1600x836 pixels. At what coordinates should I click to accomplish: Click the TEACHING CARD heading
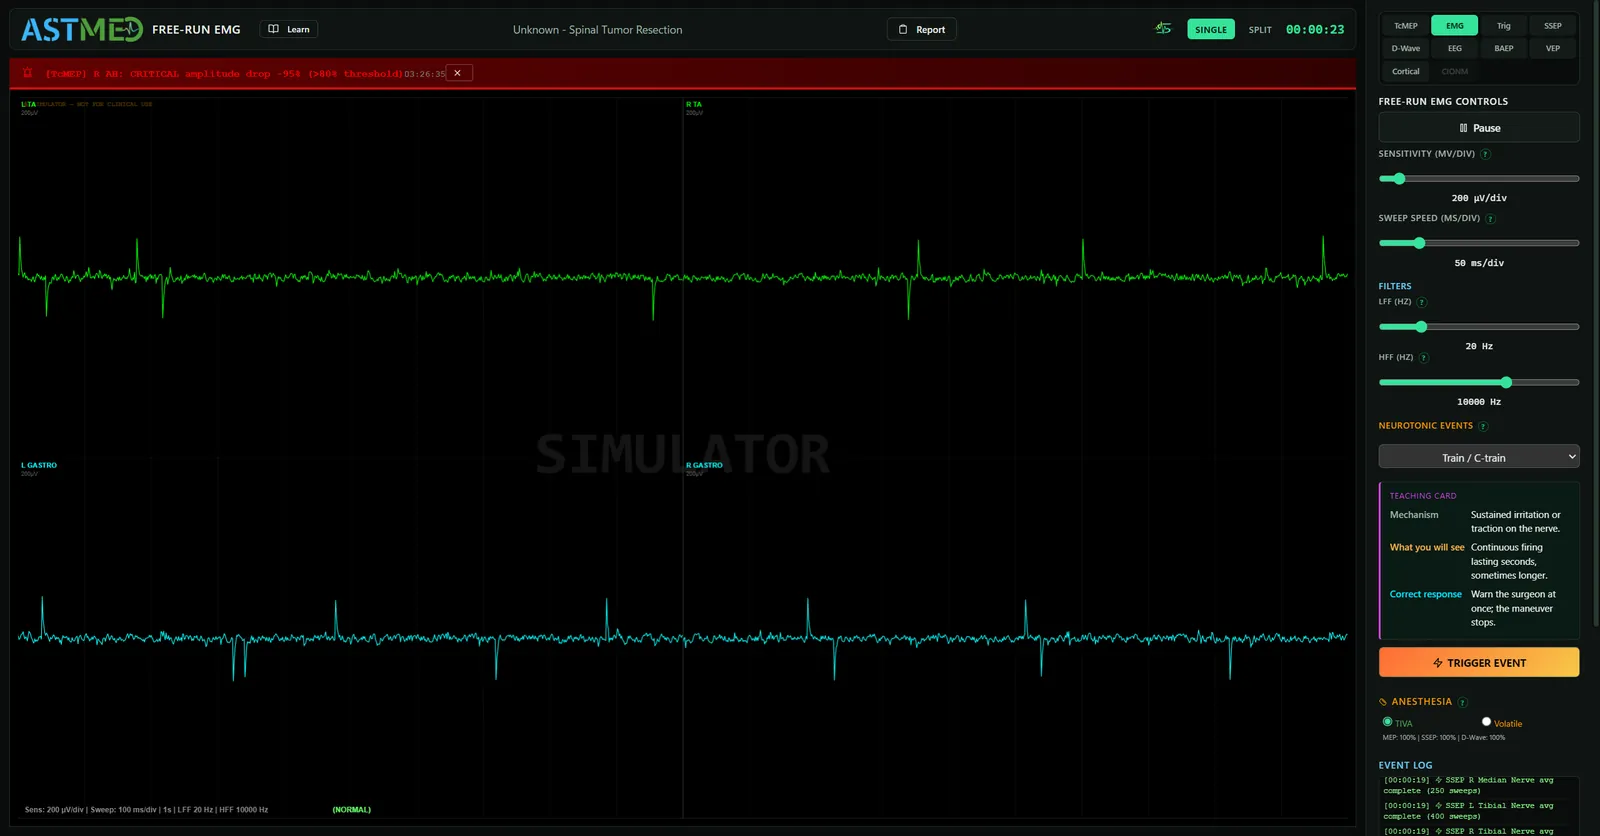[1423, 496]
